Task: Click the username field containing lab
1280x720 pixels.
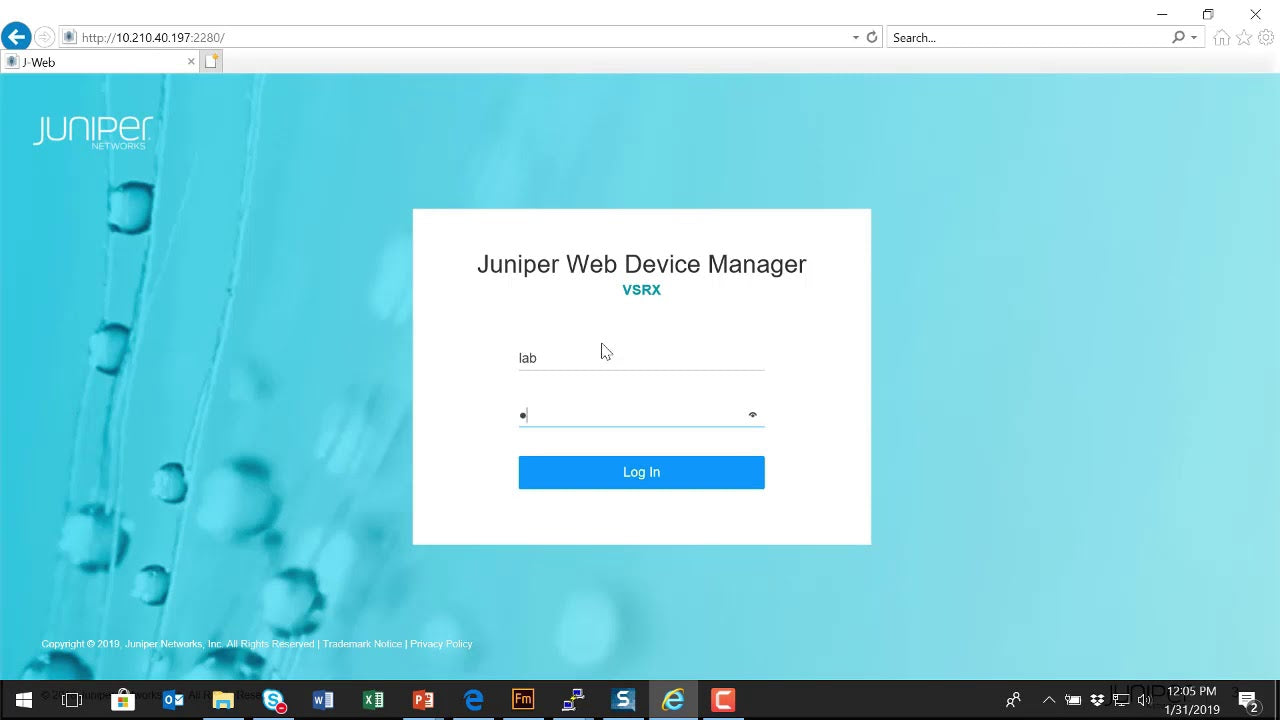Action: point(641,357)
